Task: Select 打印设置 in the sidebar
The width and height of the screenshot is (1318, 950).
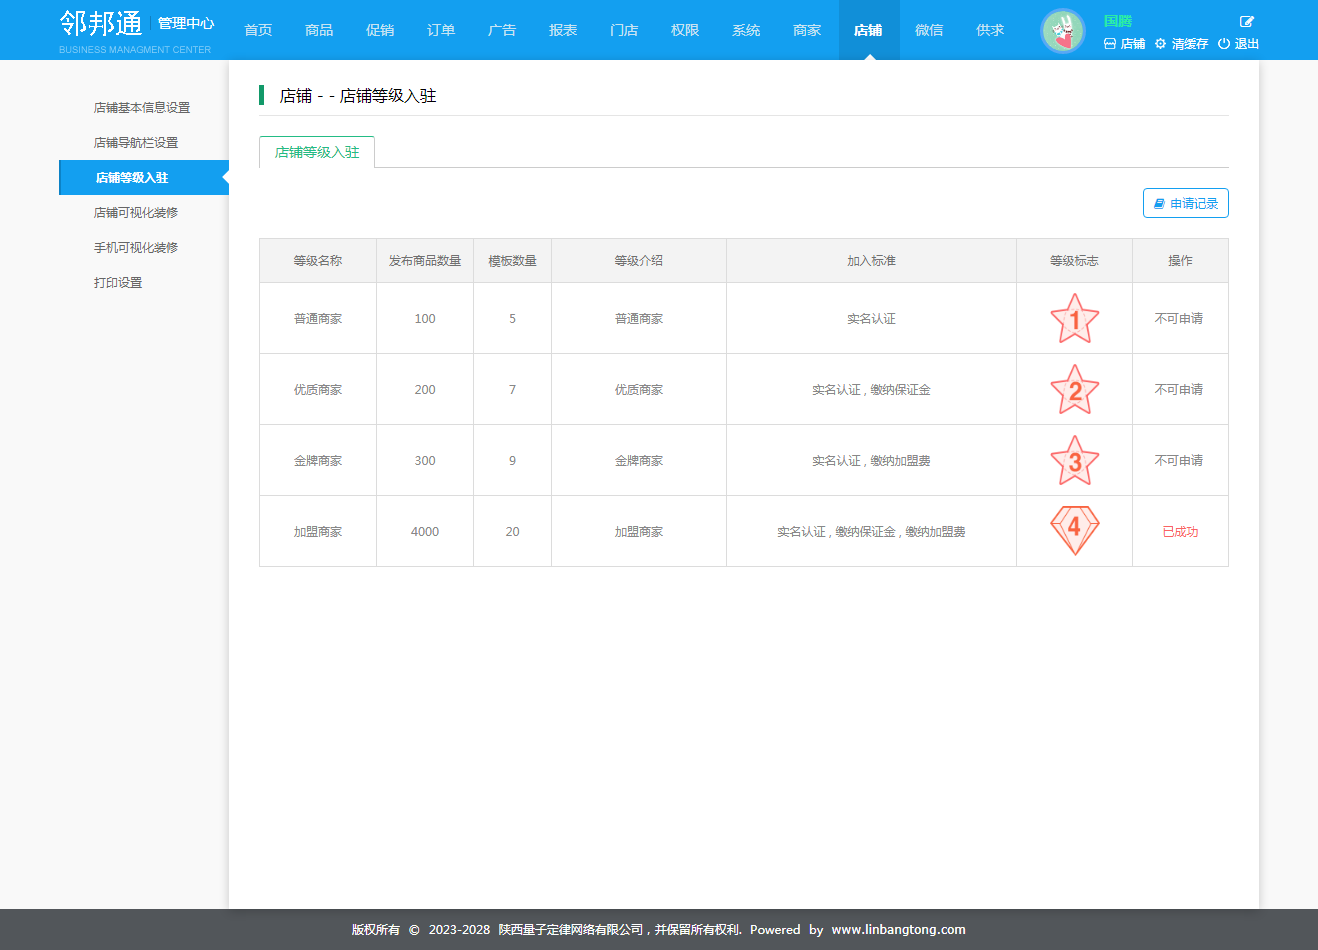Action: [x=118, y=283]
